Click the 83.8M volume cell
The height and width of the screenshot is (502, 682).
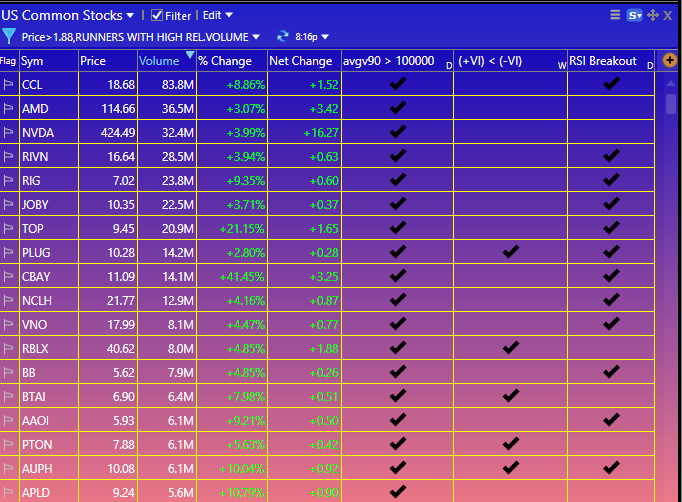(167, 84)
